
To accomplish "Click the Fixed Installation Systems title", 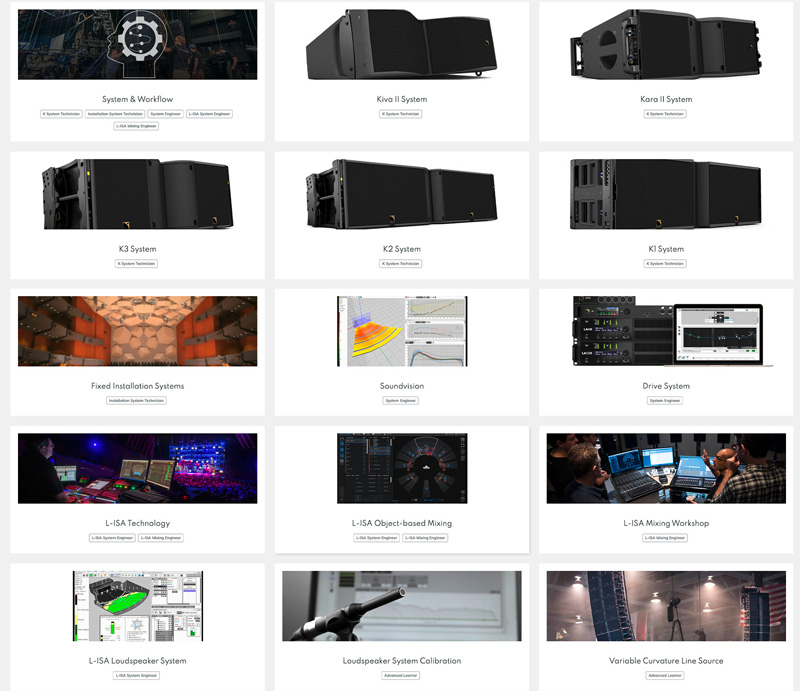I will tap(137, 386).
